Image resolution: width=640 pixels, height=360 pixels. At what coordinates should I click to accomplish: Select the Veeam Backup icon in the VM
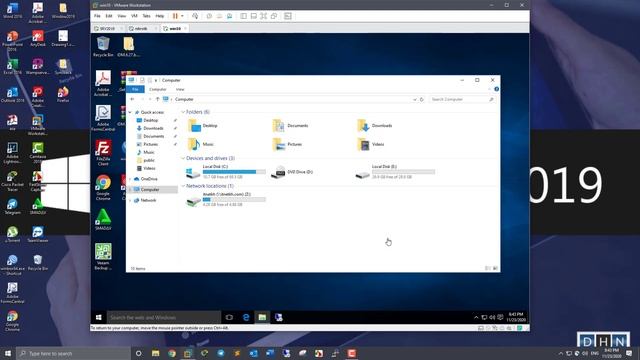(103, 256)
